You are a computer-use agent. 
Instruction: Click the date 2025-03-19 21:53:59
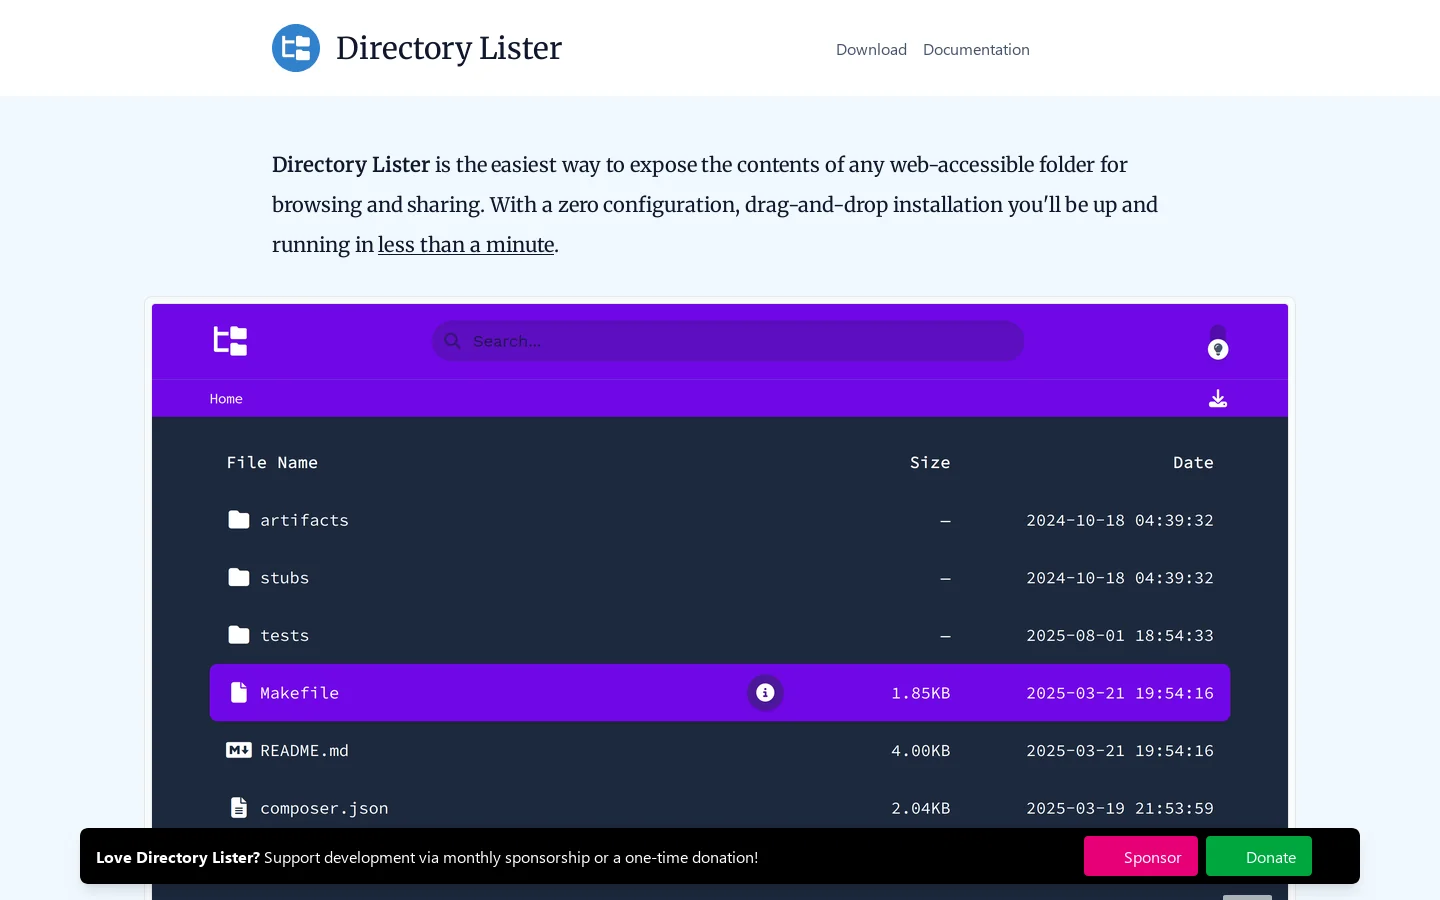click(x=1120, y=808)
